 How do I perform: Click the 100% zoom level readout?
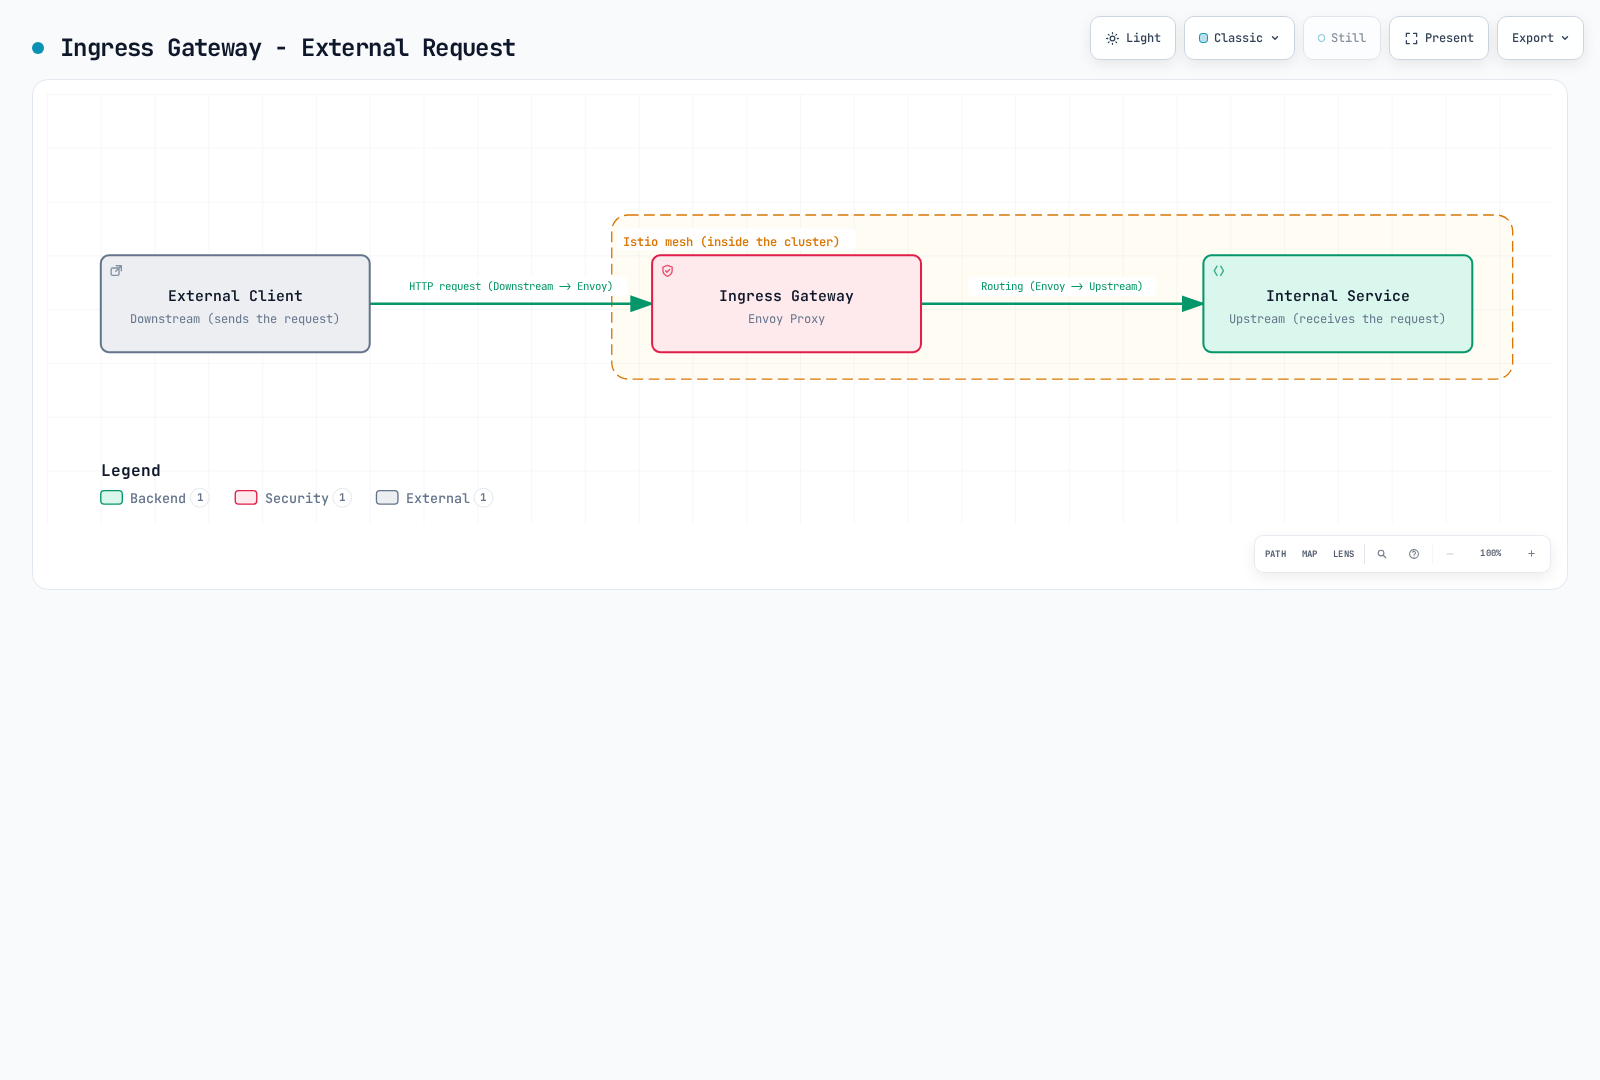tap(1490, 553)
